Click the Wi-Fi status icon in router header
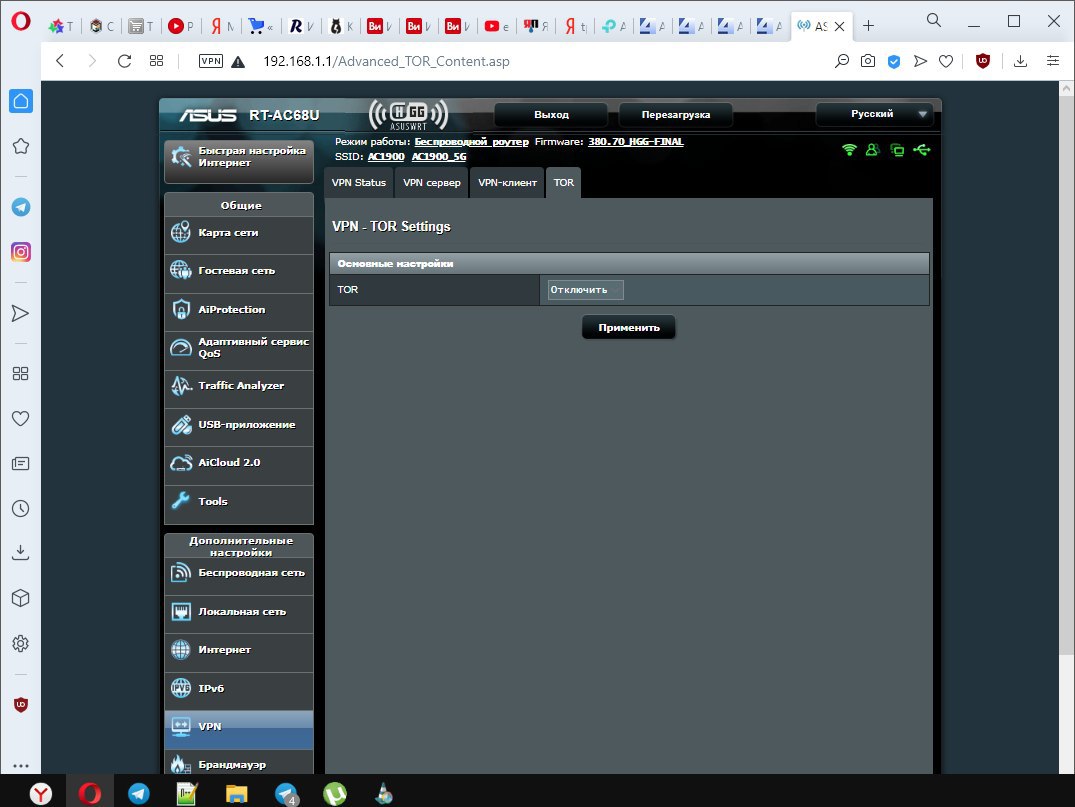The width and height of the screenshot is (1075, 807). pos(849,149)
